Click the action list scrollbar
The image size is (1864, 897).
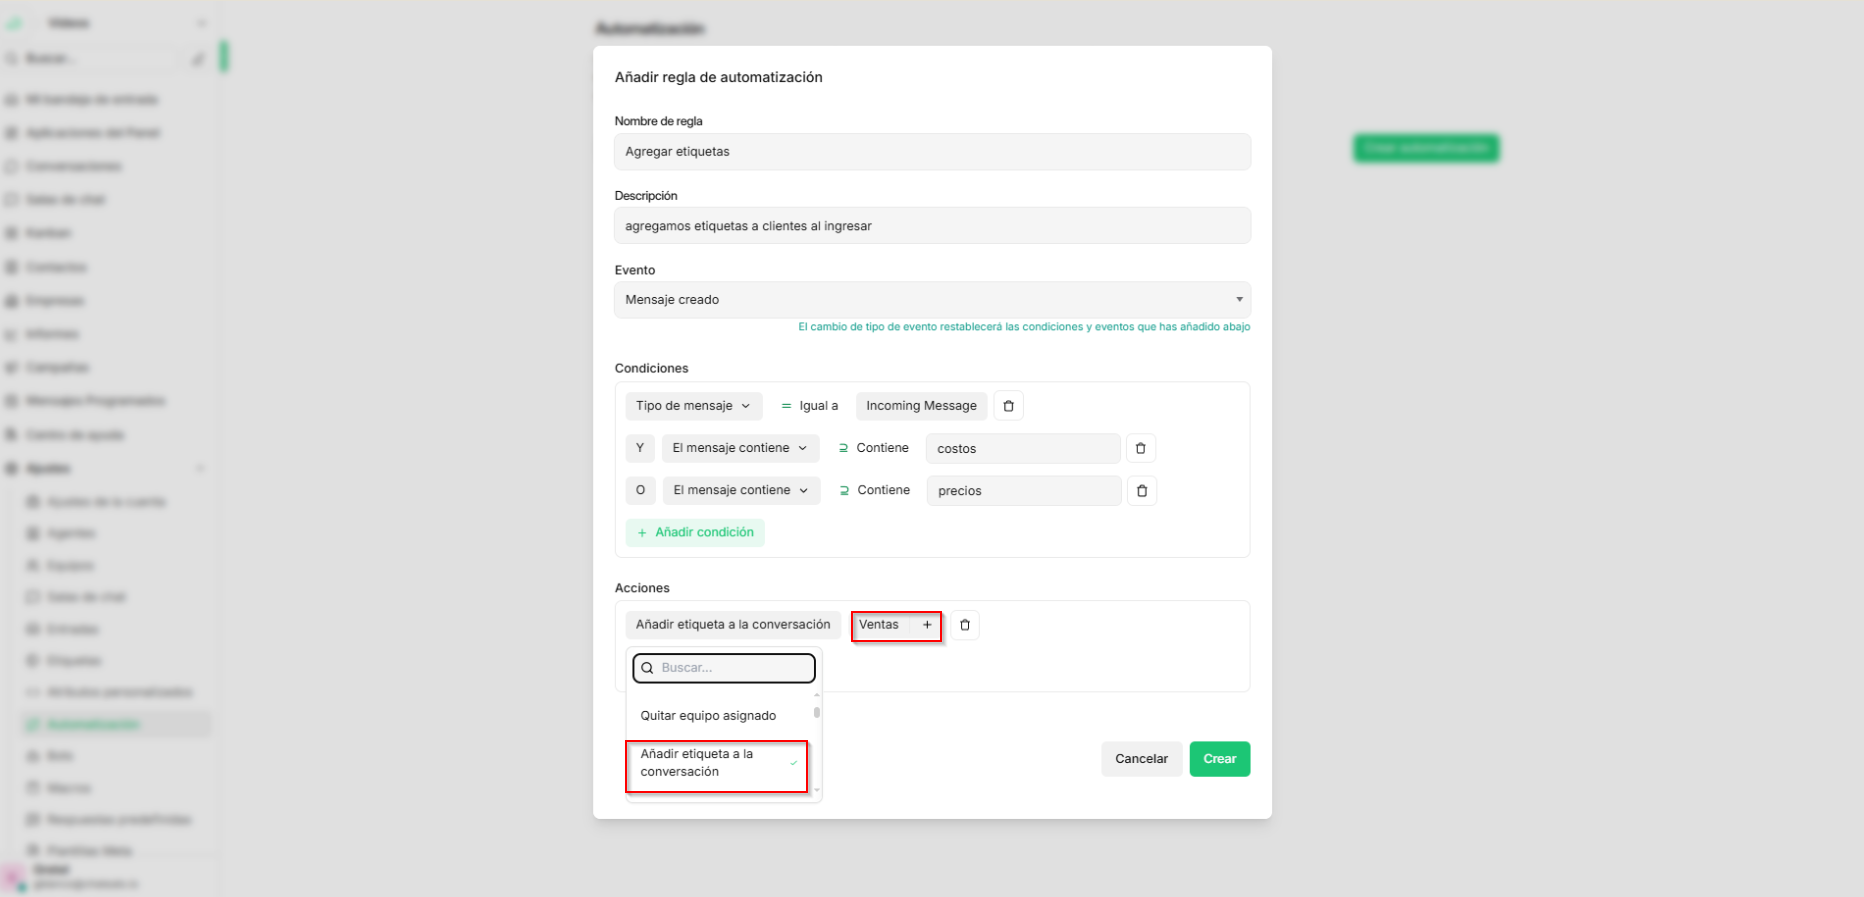pos(817,713)
